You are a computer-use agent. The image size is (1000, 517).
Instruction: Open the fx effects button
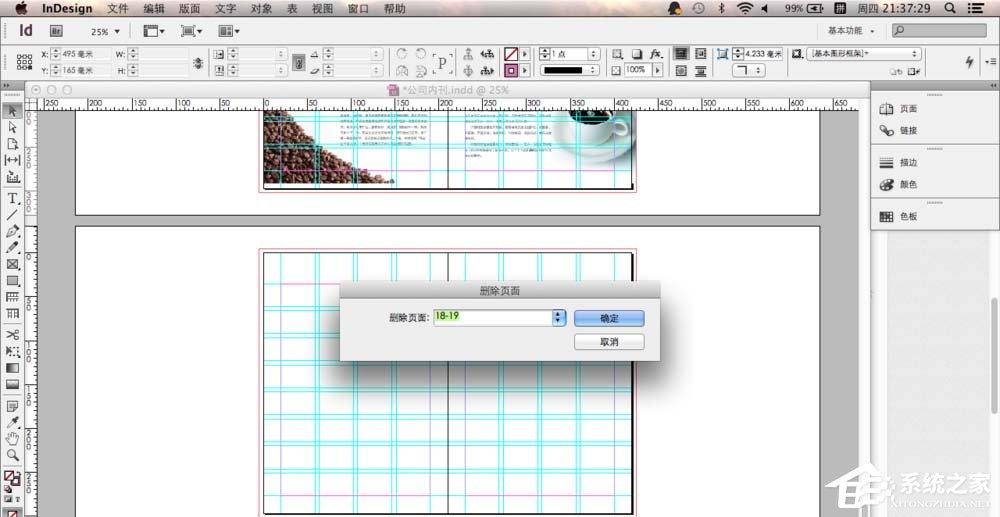654,54
